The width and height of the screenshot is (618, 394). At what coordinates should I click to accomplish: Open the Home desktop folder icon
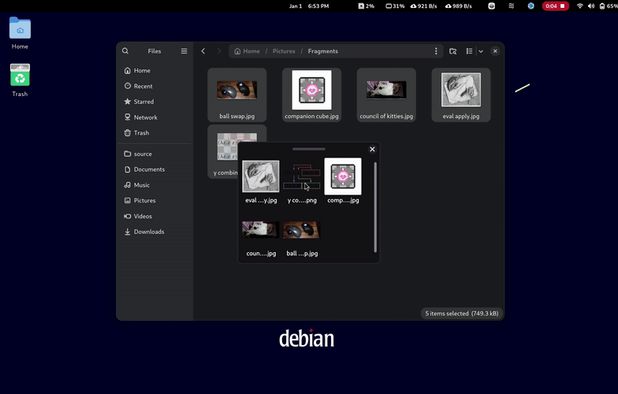(x=20, y=28)
